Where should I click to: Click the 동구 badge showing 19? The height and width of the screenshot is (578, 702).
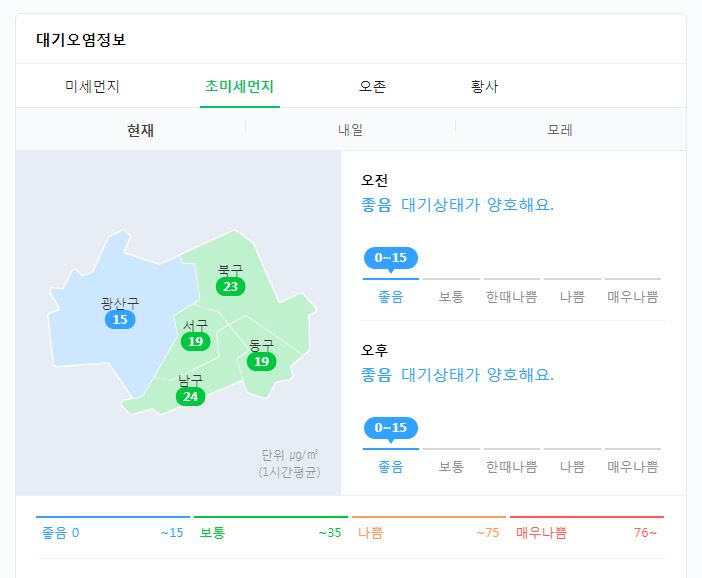pos(261,361)
